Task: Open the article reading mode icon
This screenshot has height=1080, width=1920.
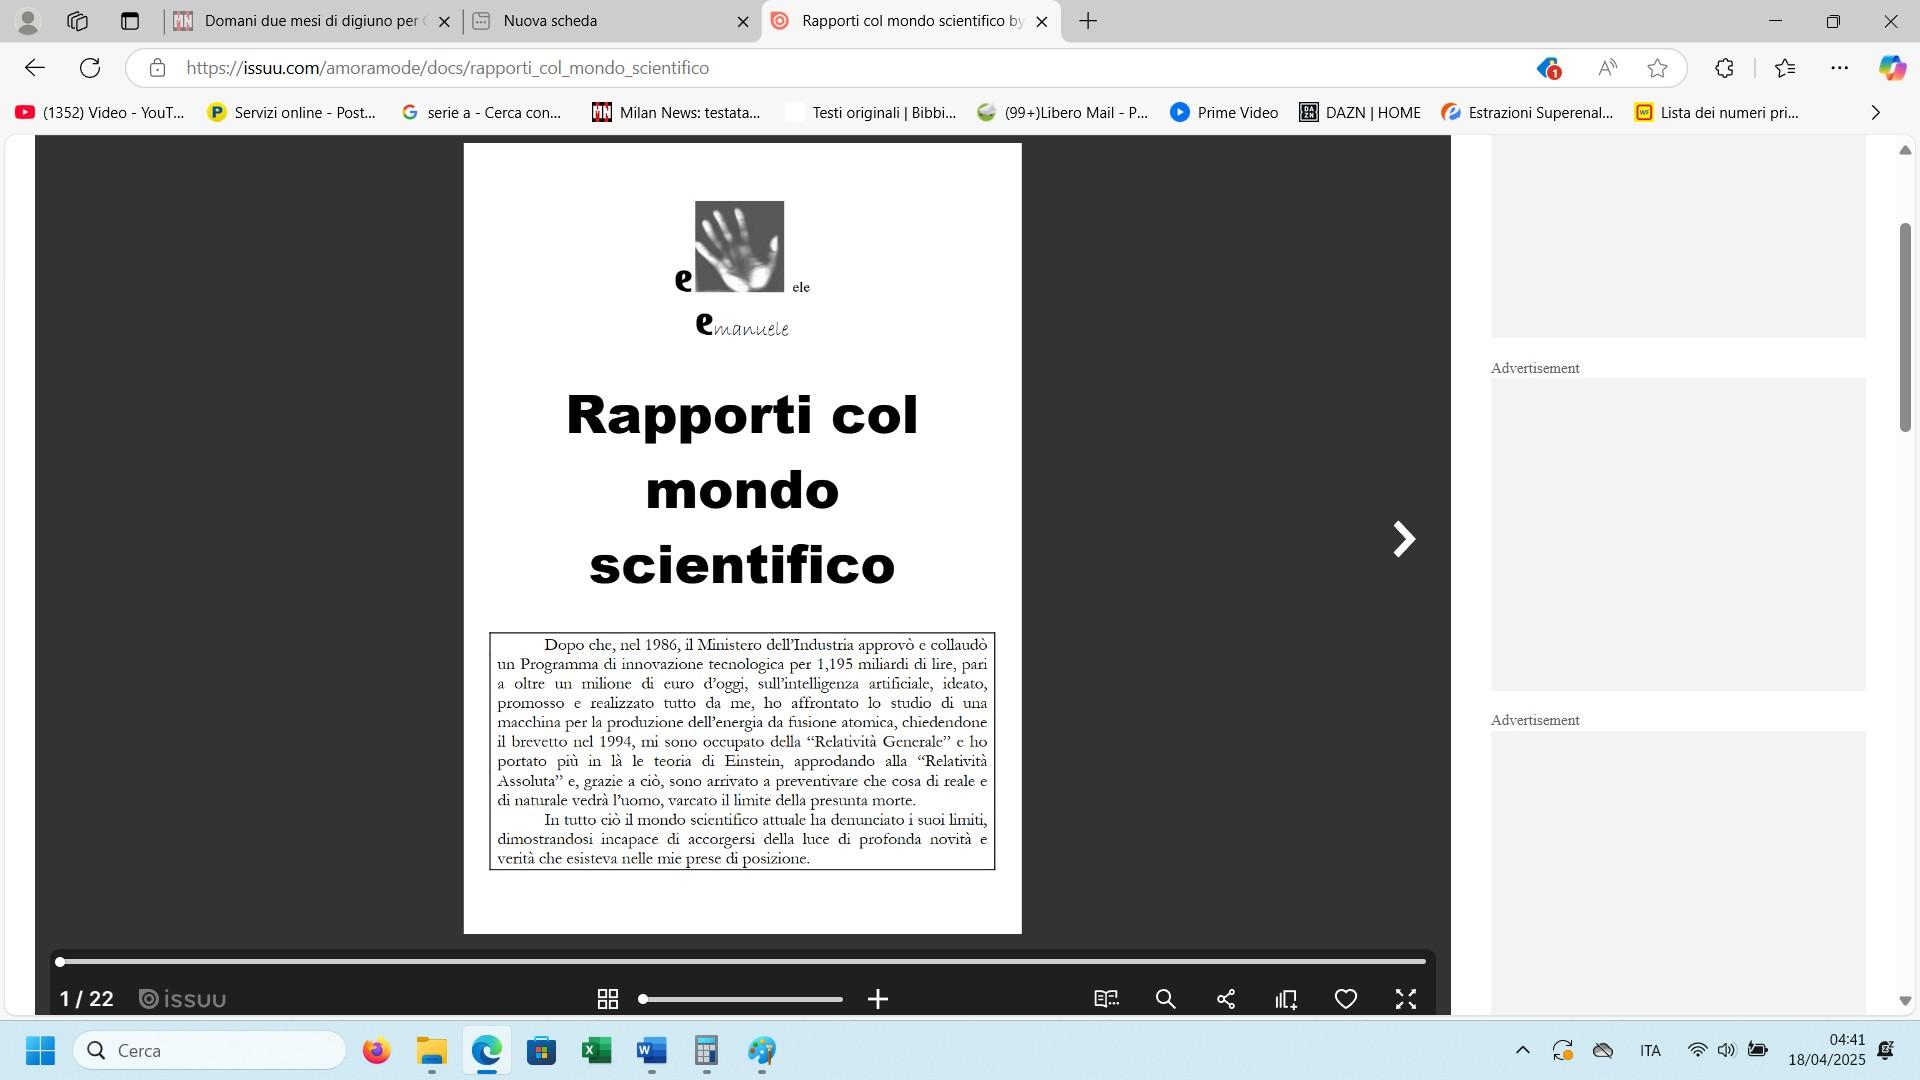Action: tap(1106, 999)
